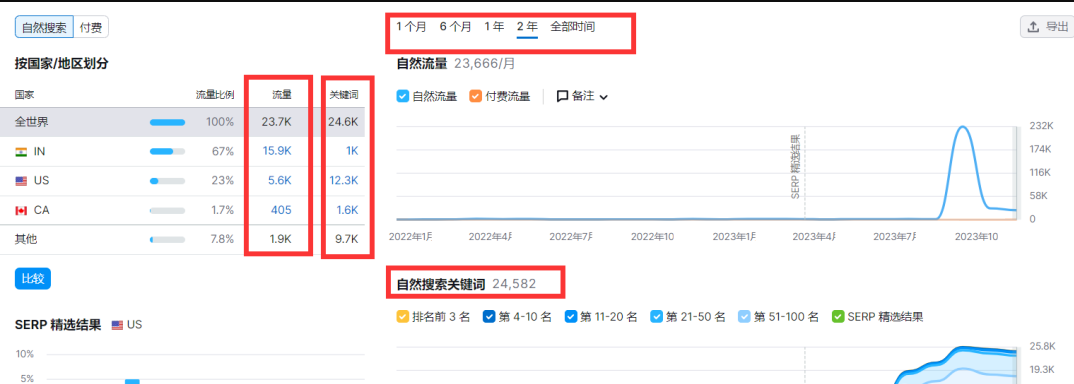Click the 比较 compare button
Viewport: 1074px width, 384px height.
tap(32, 279)
